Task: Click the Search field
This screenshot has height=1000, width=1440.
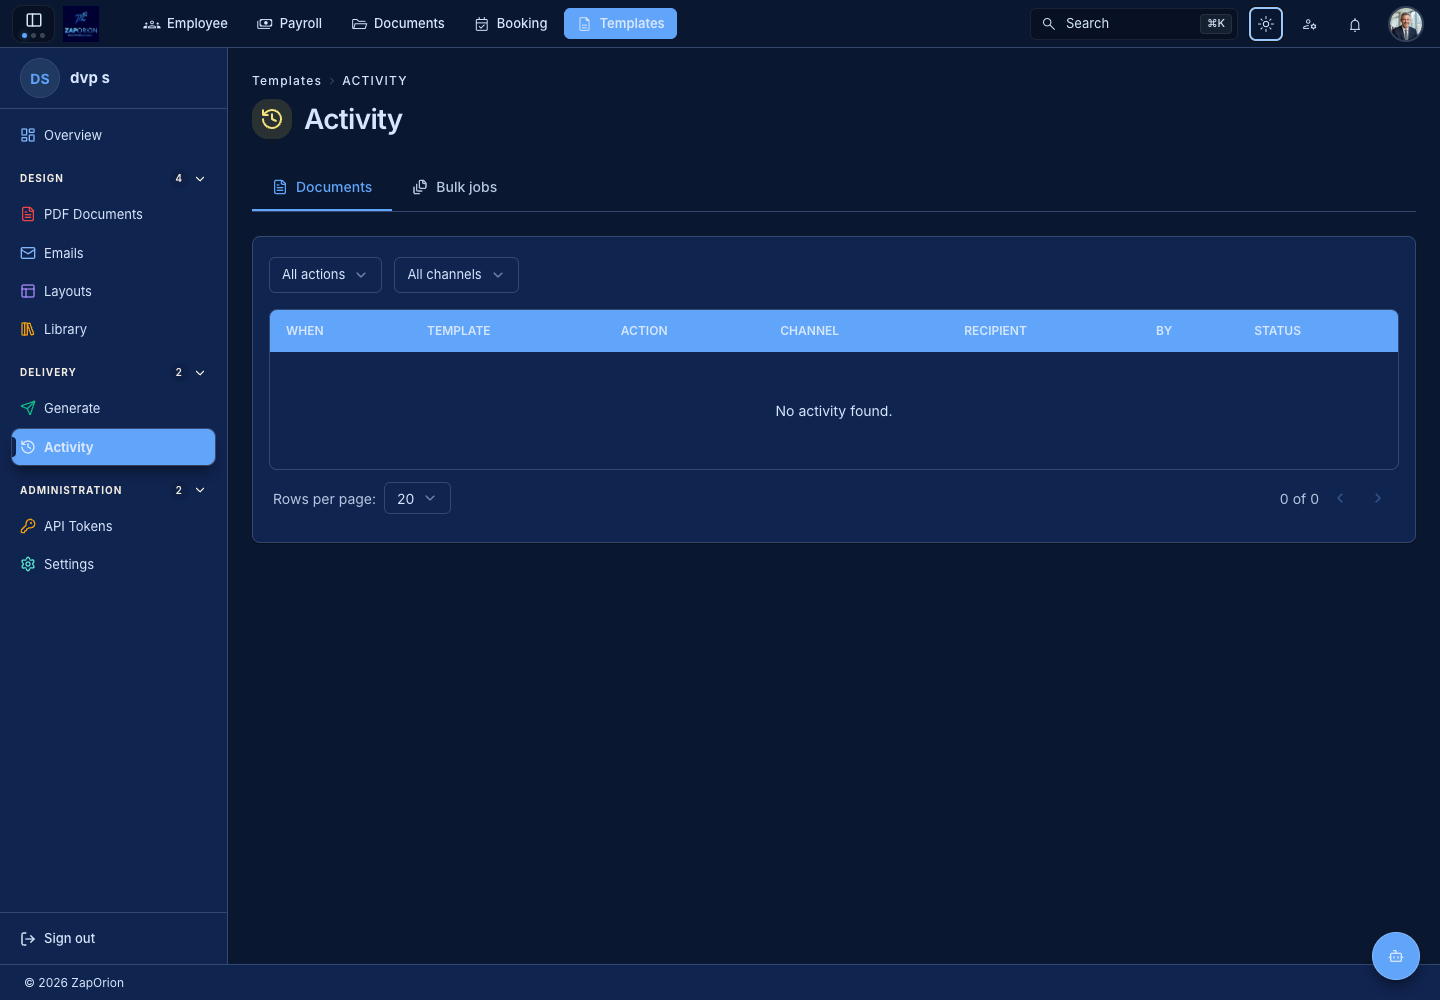Action: pyautogui.click(x=1133, y=23)
